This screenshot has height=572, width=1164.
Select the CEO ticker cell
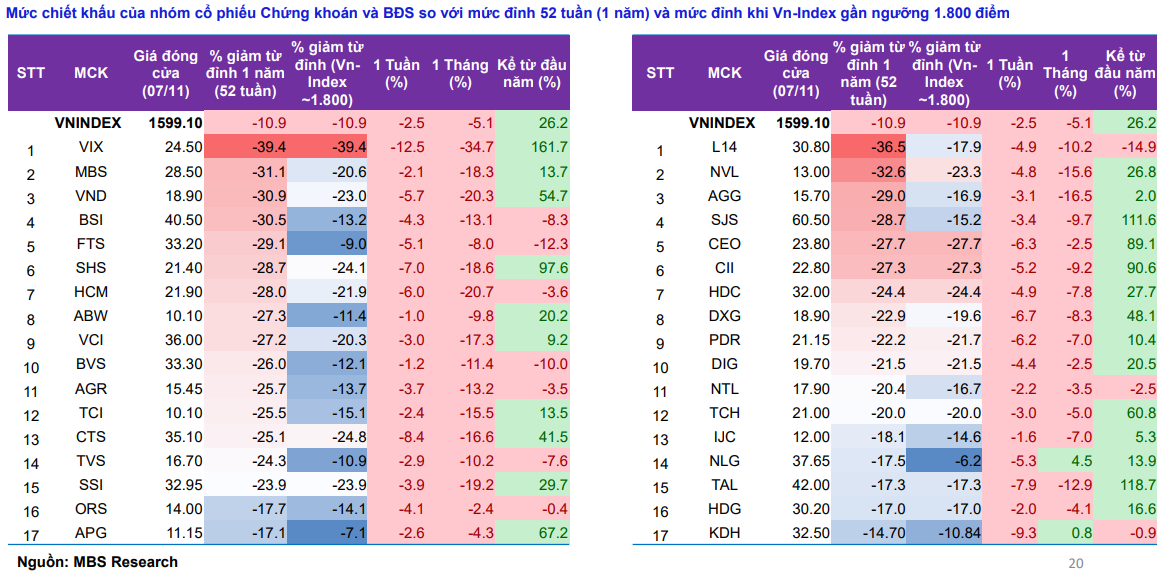coord(724,244)
